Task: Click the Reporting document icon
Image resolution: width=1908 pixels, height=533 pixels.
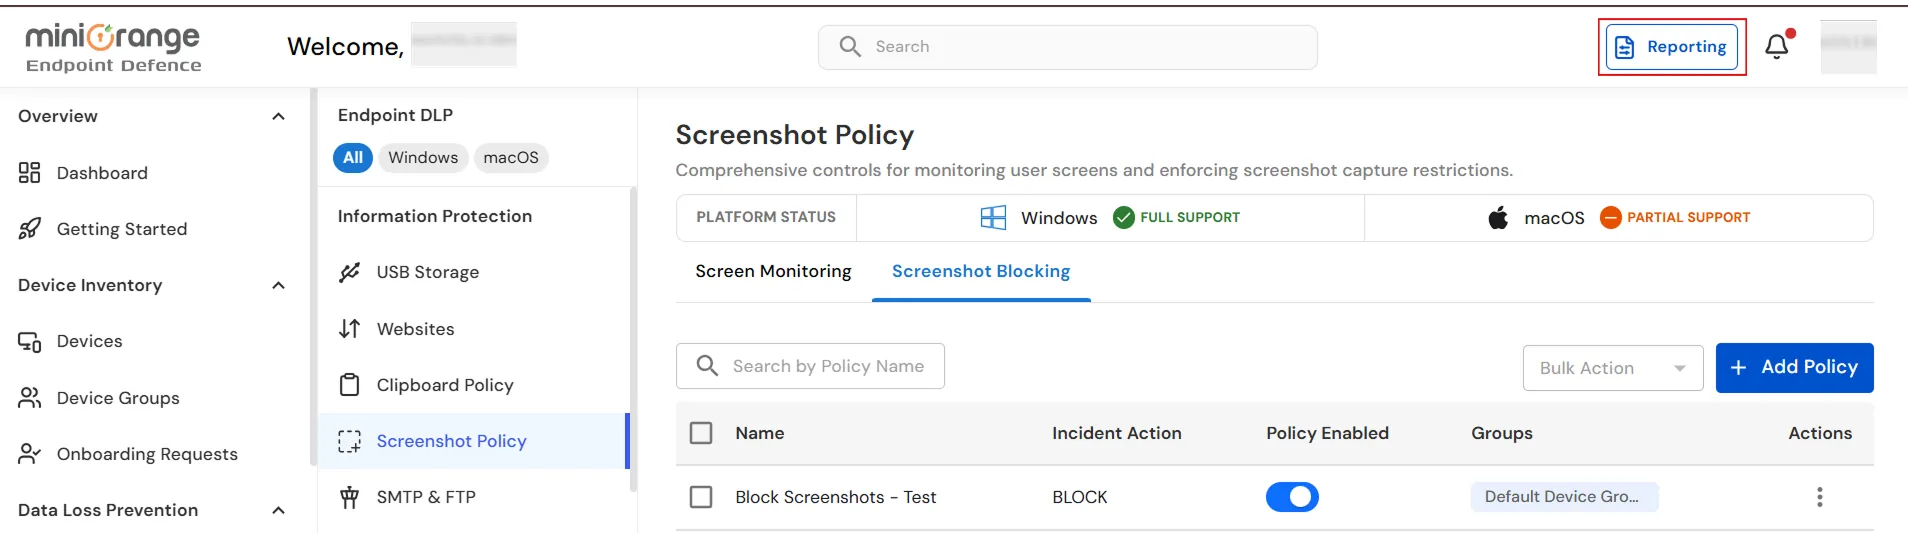Action: pos(1625,47)
